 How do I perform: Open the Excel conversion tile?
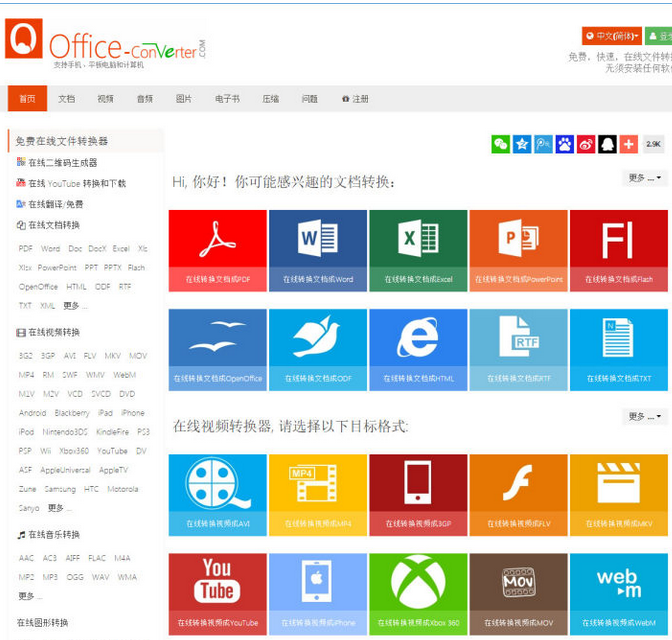click(418, 251)
